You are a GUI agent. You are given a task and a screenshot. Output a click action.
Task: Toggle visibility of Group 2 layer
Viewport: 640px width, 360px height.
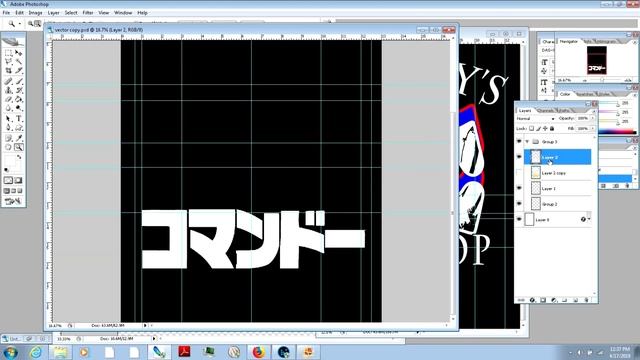click(x=519, y=204)
